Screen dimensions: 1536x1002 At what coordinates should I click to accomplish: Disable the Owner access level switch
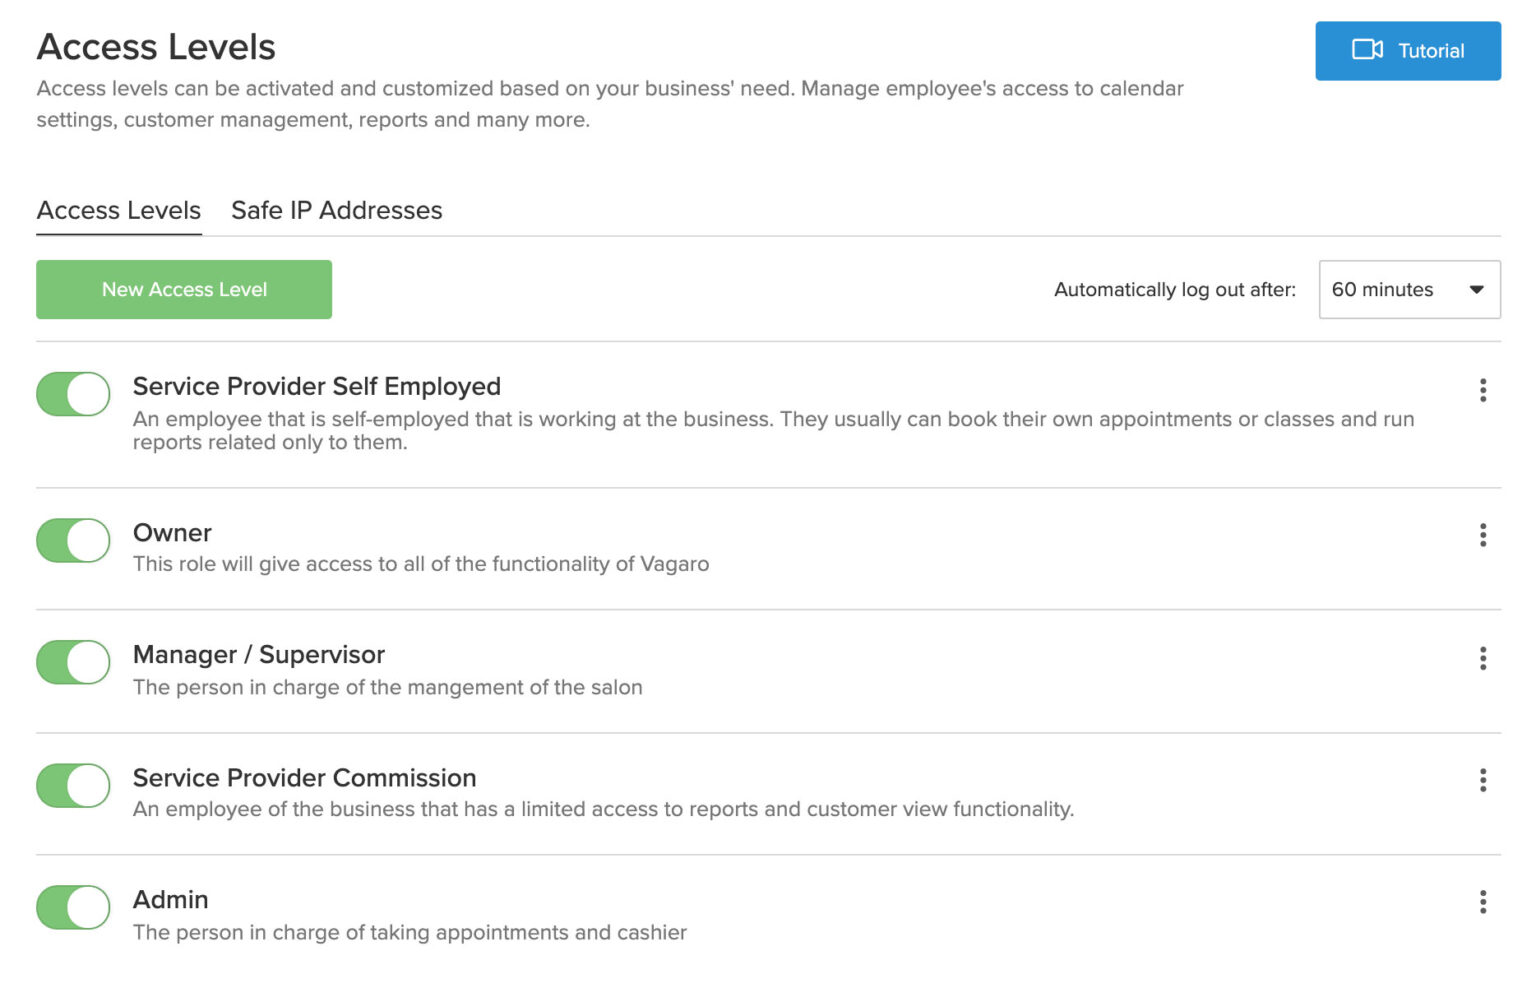(x=73, y=540)
